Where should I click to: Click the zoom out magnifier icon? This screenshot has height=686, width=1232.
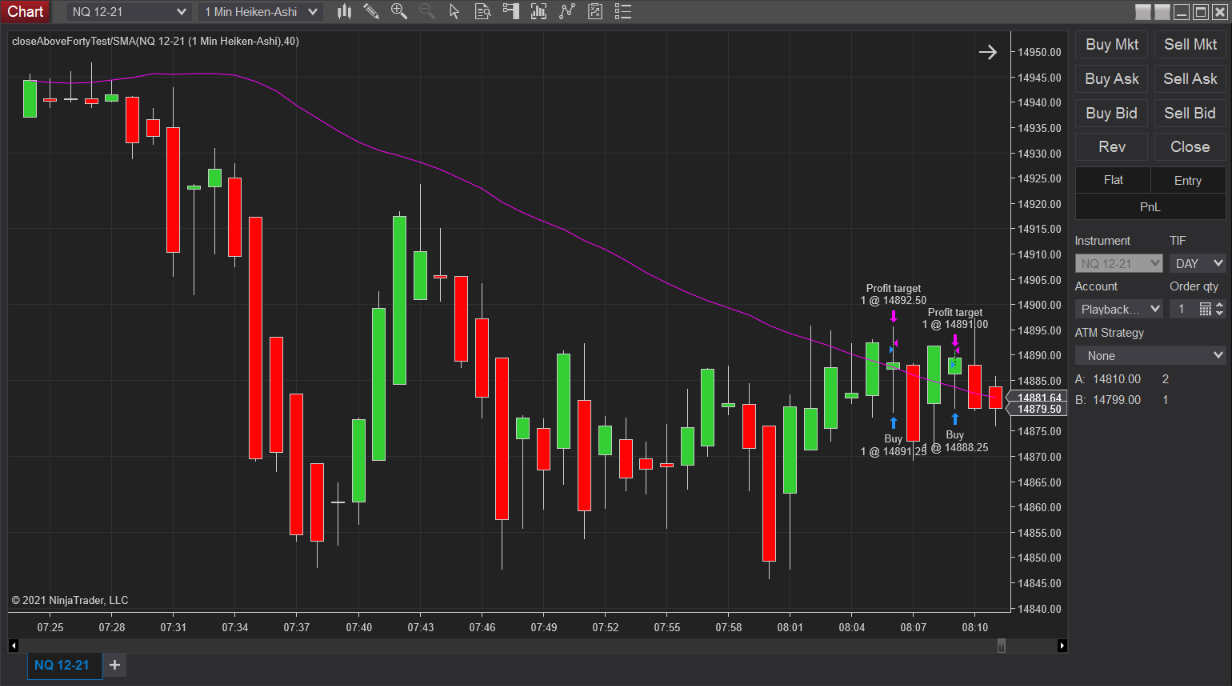click(427, 11)
